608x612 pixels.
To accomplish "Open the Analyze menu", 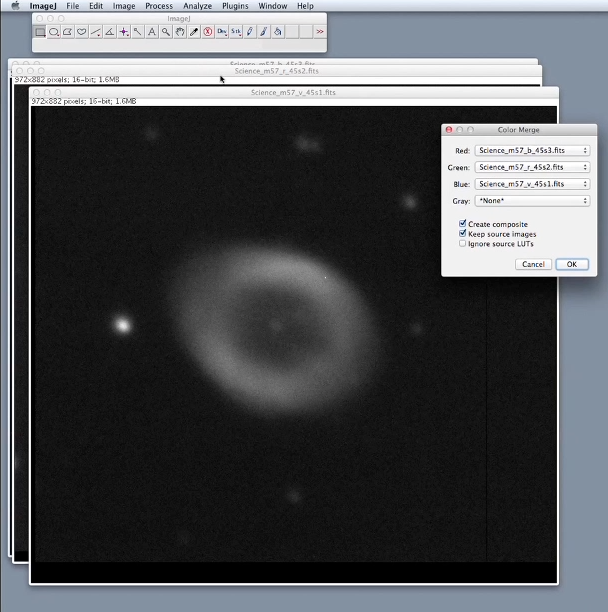I will click(x=197, y=6).
